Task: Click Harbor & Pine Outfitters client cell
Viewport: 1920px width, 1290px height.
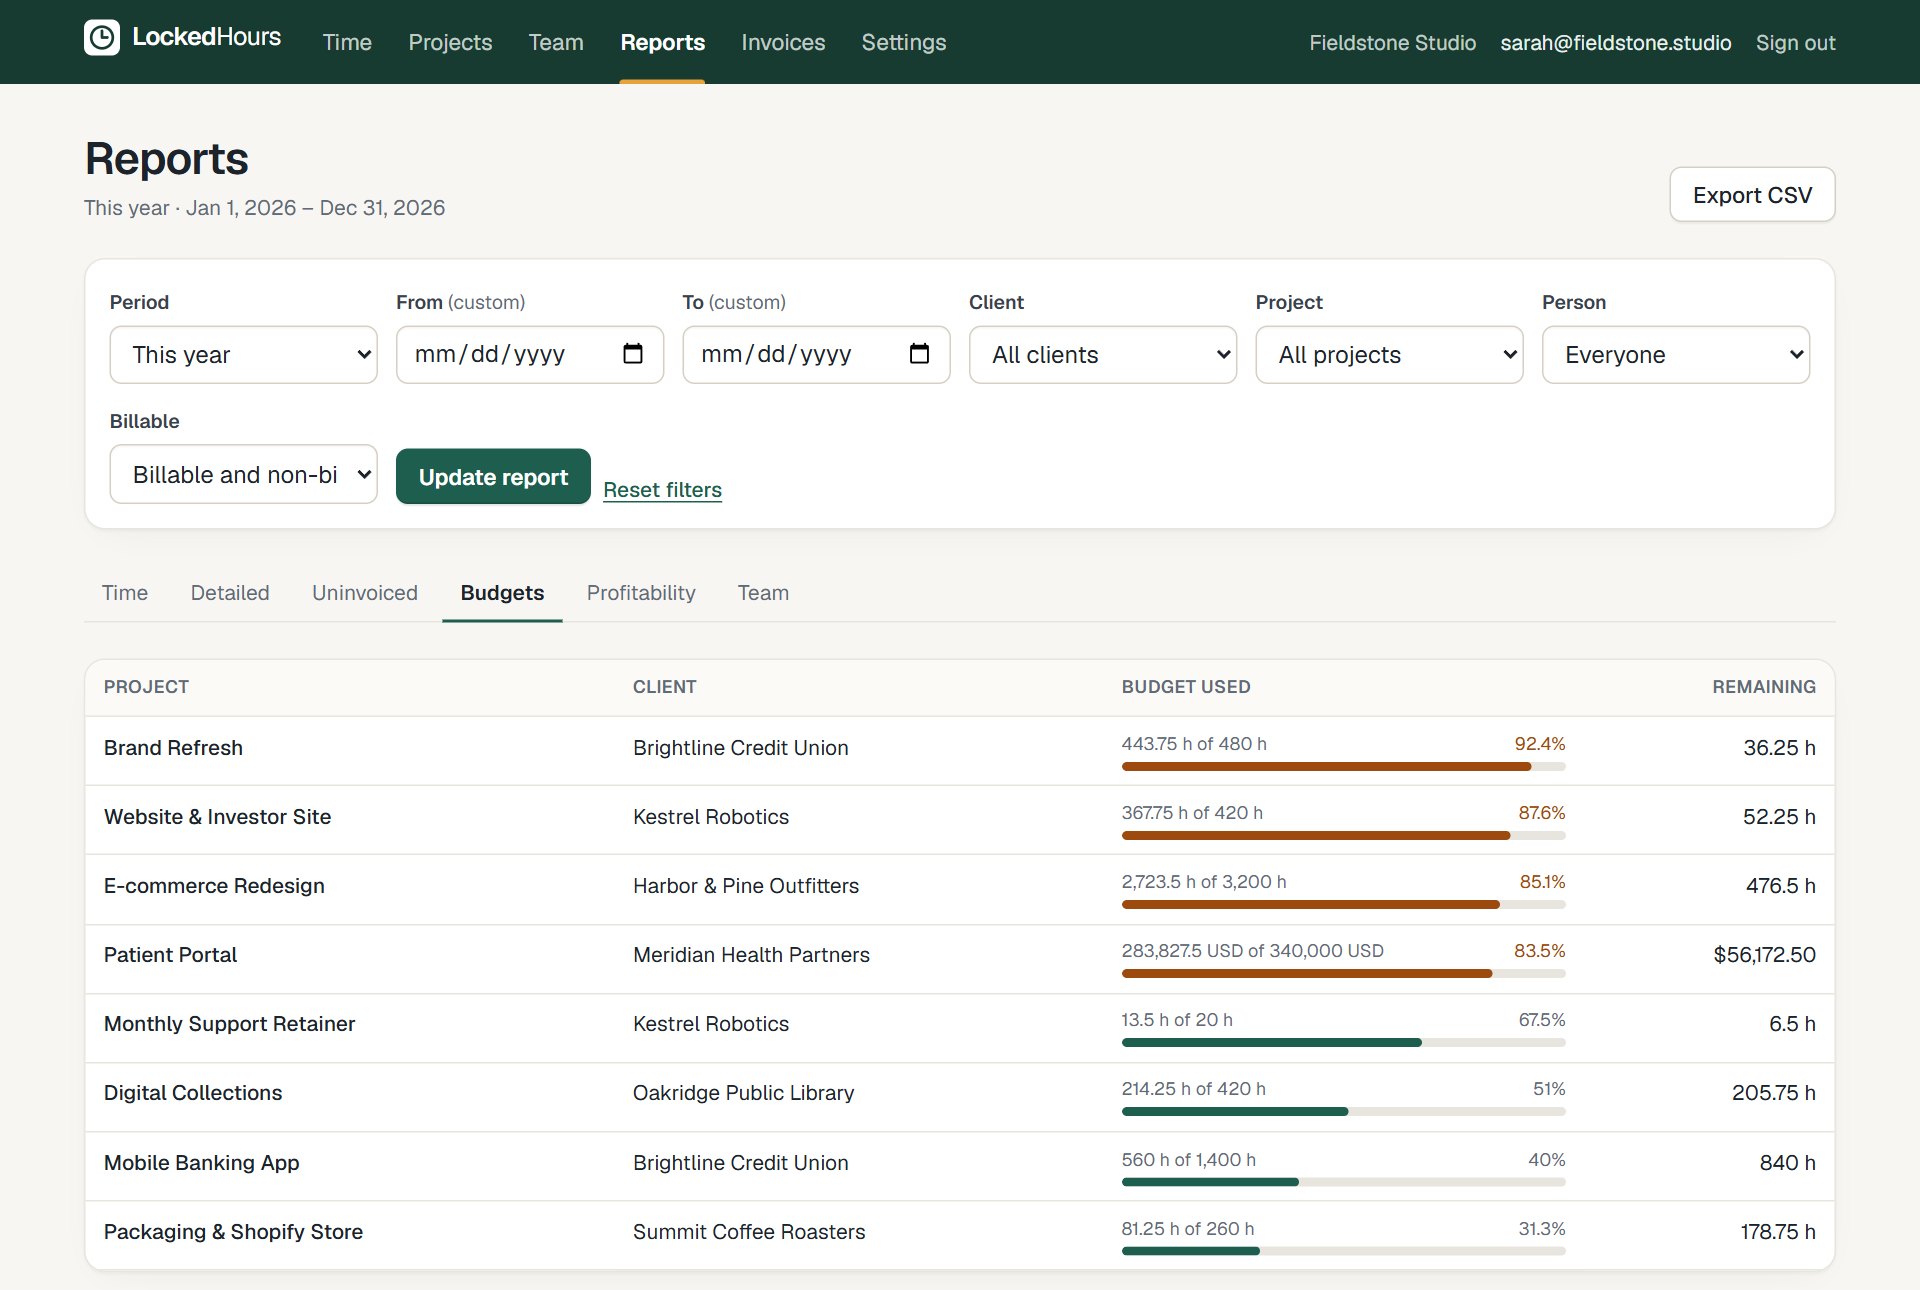Action: click(x=746, y=886)
